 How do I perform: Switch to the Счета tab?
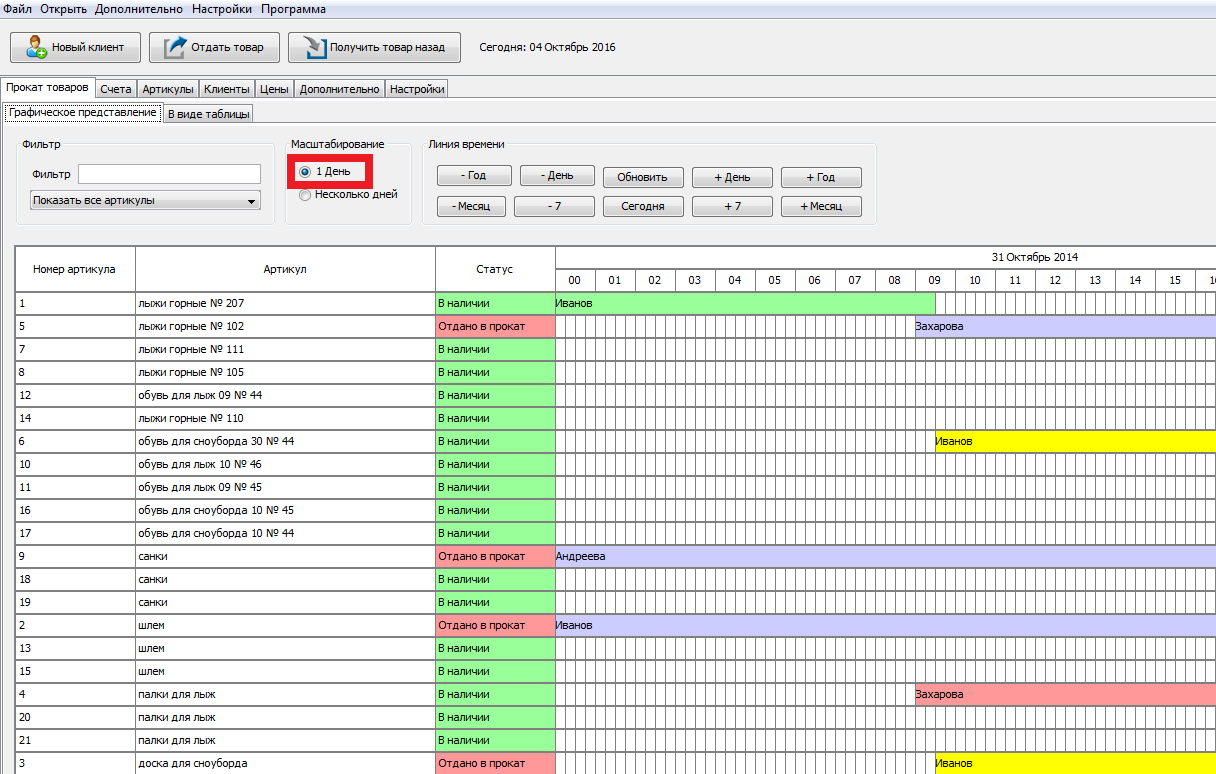point(116,89)
